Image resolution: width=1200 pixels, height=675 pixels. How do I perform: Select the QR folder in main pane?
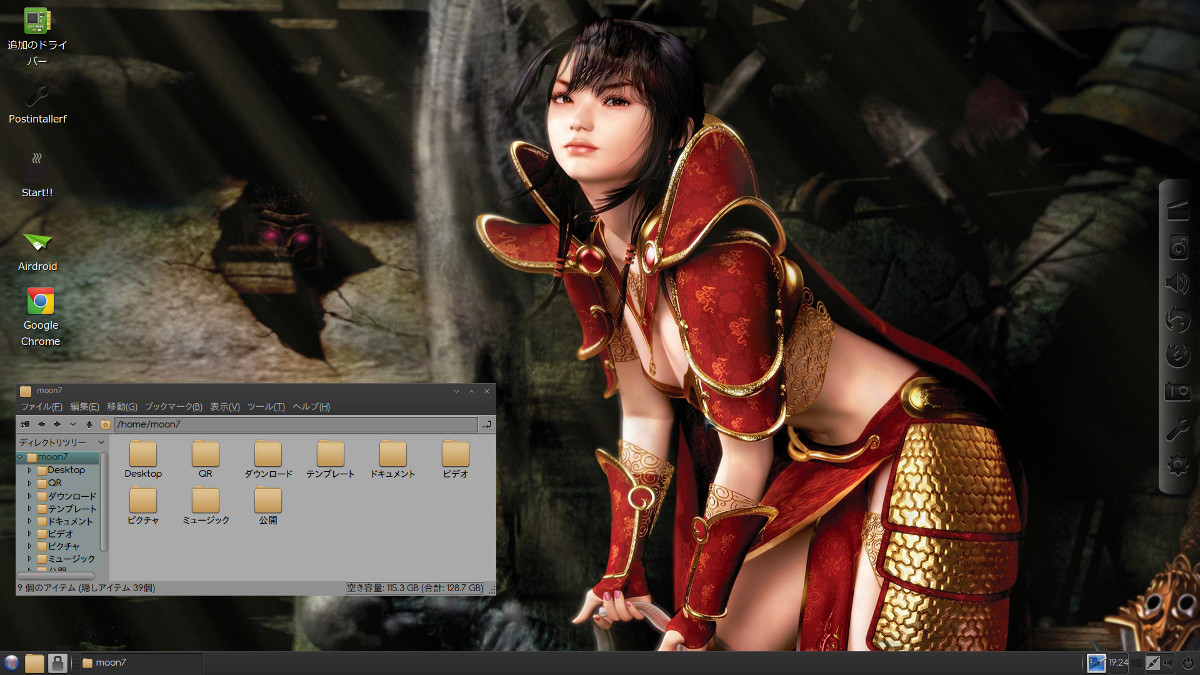tap(205, 460)
